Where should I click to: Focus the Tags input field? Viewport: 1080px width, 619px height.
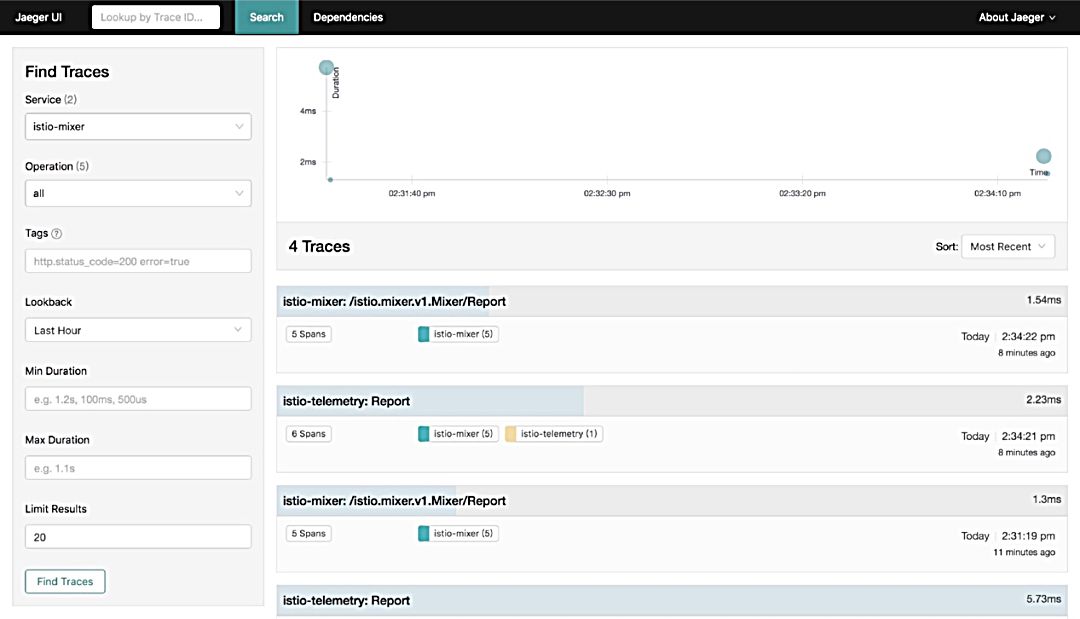pos(138,262)
